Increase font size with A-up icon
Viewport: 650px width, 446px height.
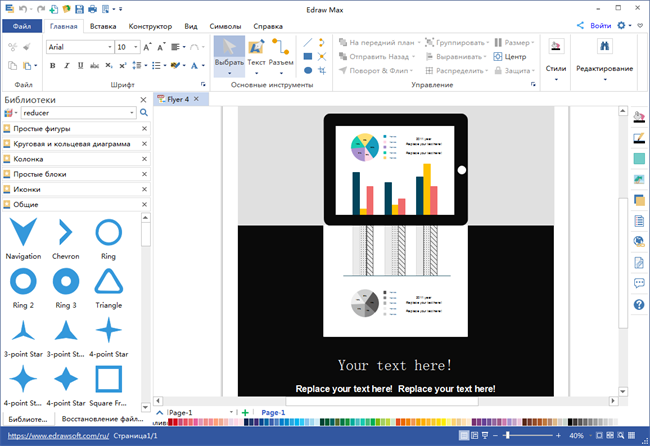(x=147, y=47)
